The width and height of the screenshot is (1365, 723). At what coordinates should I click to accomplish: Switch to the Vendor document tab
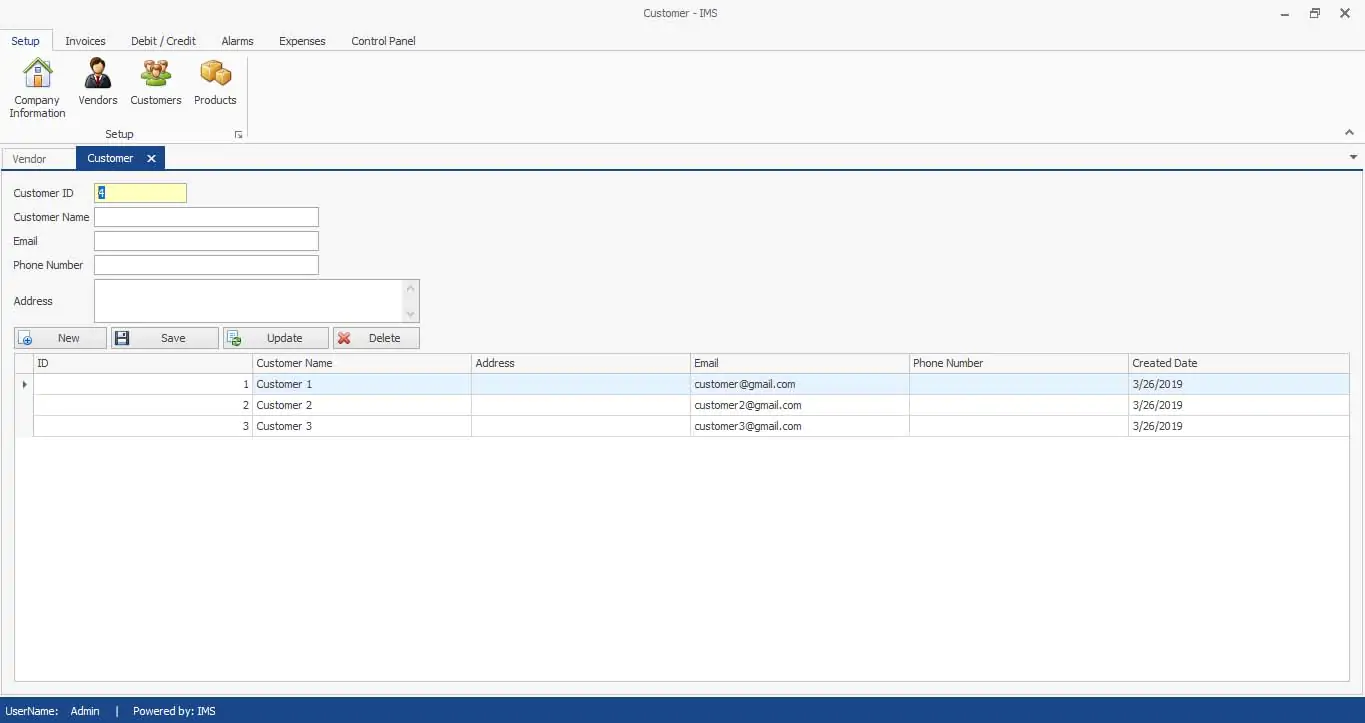pos(30,159)
